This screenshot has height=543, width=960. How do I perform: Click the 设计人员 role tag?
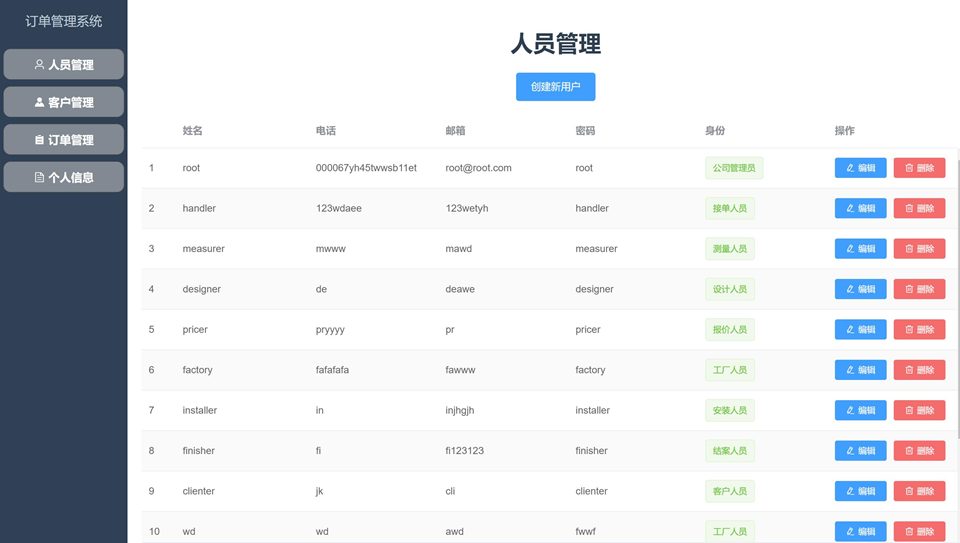[x=729, y=289]
